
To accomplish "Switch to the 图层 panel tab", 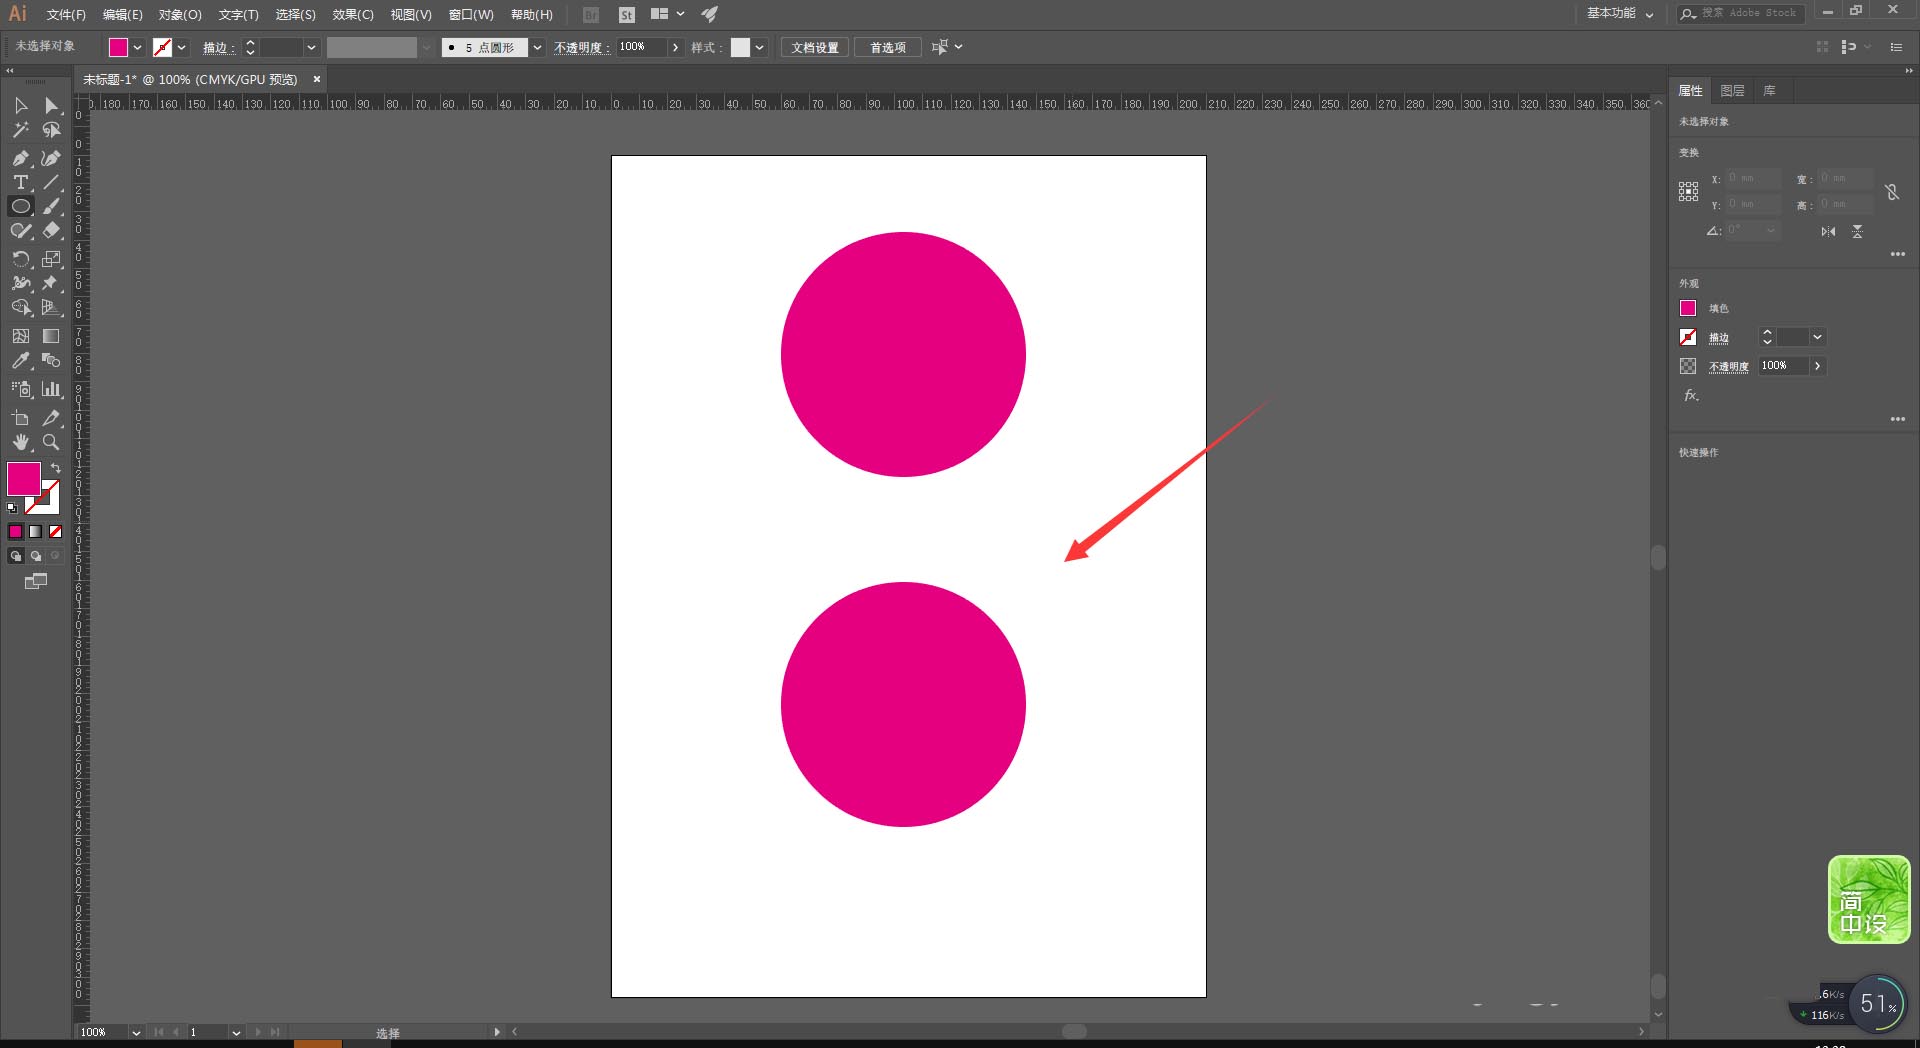I will 1732,91.
